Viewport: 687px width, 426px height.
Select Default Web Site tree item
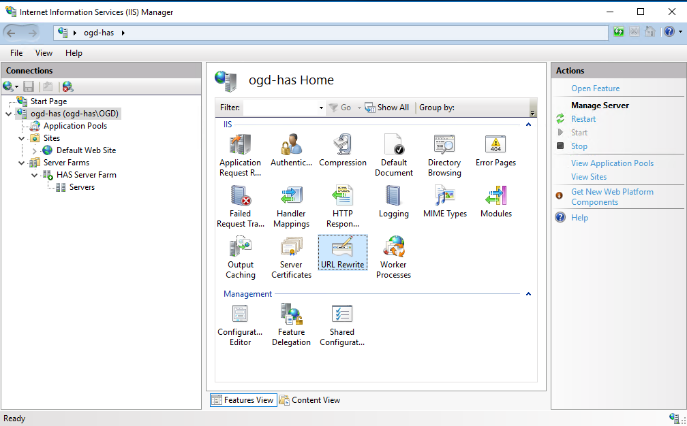(86, 150)
